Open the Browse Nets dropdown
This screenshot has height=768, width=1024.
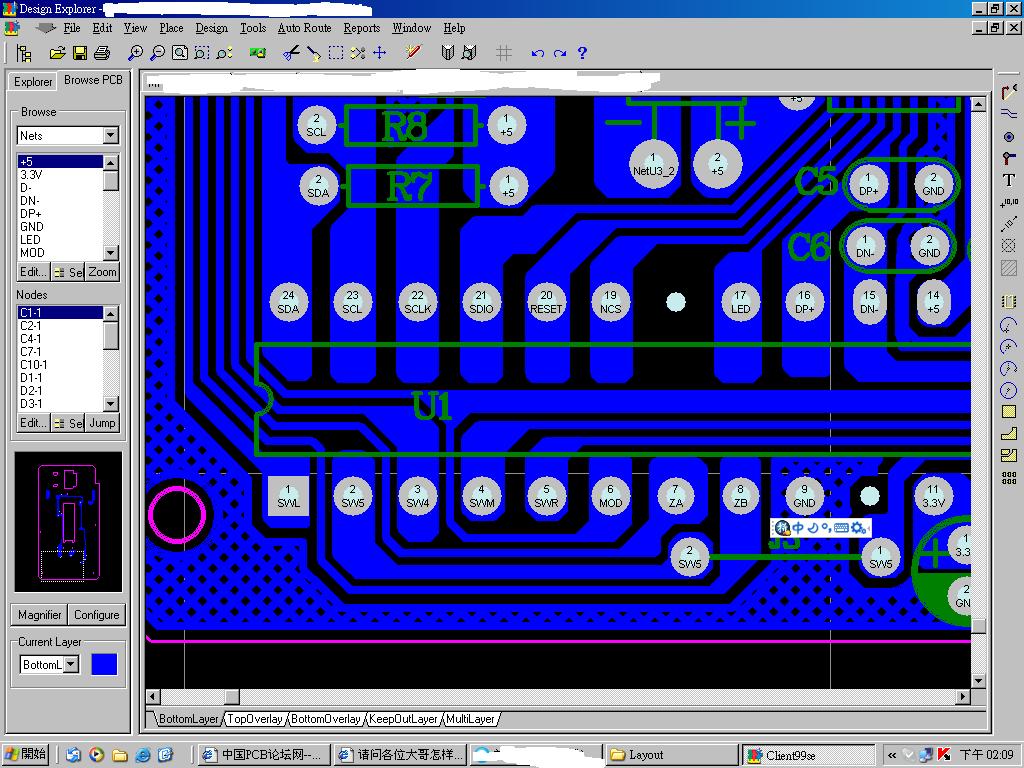pyautogui.click(x=110, y=135)
